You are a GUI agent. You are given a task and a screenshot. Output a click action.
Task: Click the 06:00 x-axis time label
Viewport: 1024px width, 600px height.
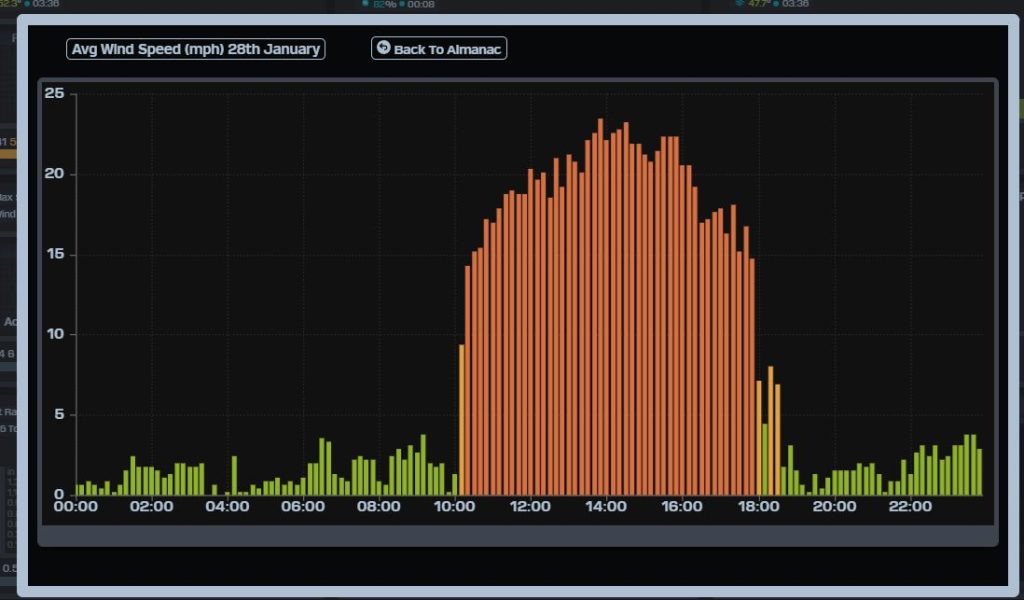click(x=303, y=507)
